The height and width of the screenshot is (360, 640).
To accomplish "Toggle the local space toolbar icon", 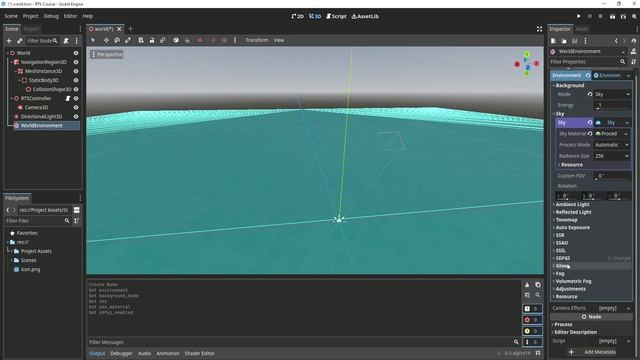I will click(x=176, y=40).
